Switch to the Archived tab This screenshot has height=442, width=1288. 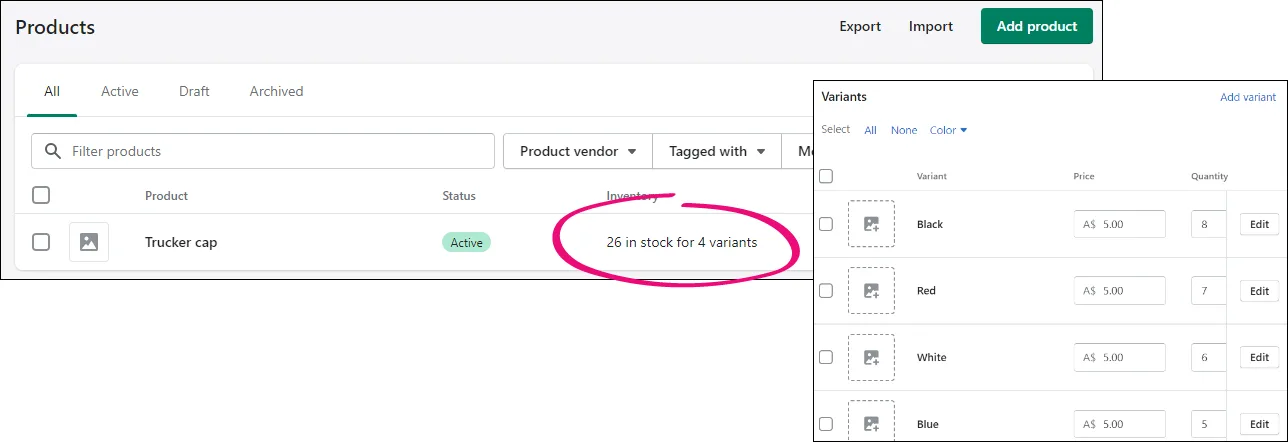point(276,91)
